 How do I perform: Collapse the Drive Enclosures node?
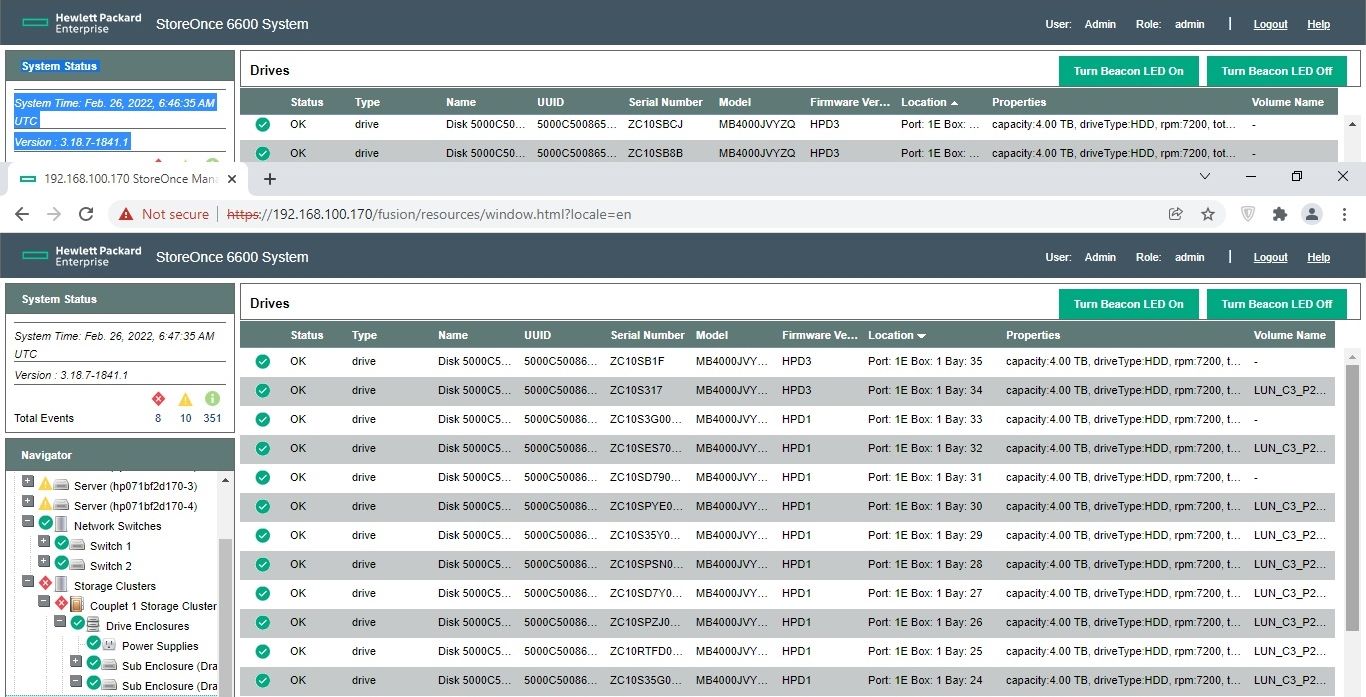(x=60, y=622)
